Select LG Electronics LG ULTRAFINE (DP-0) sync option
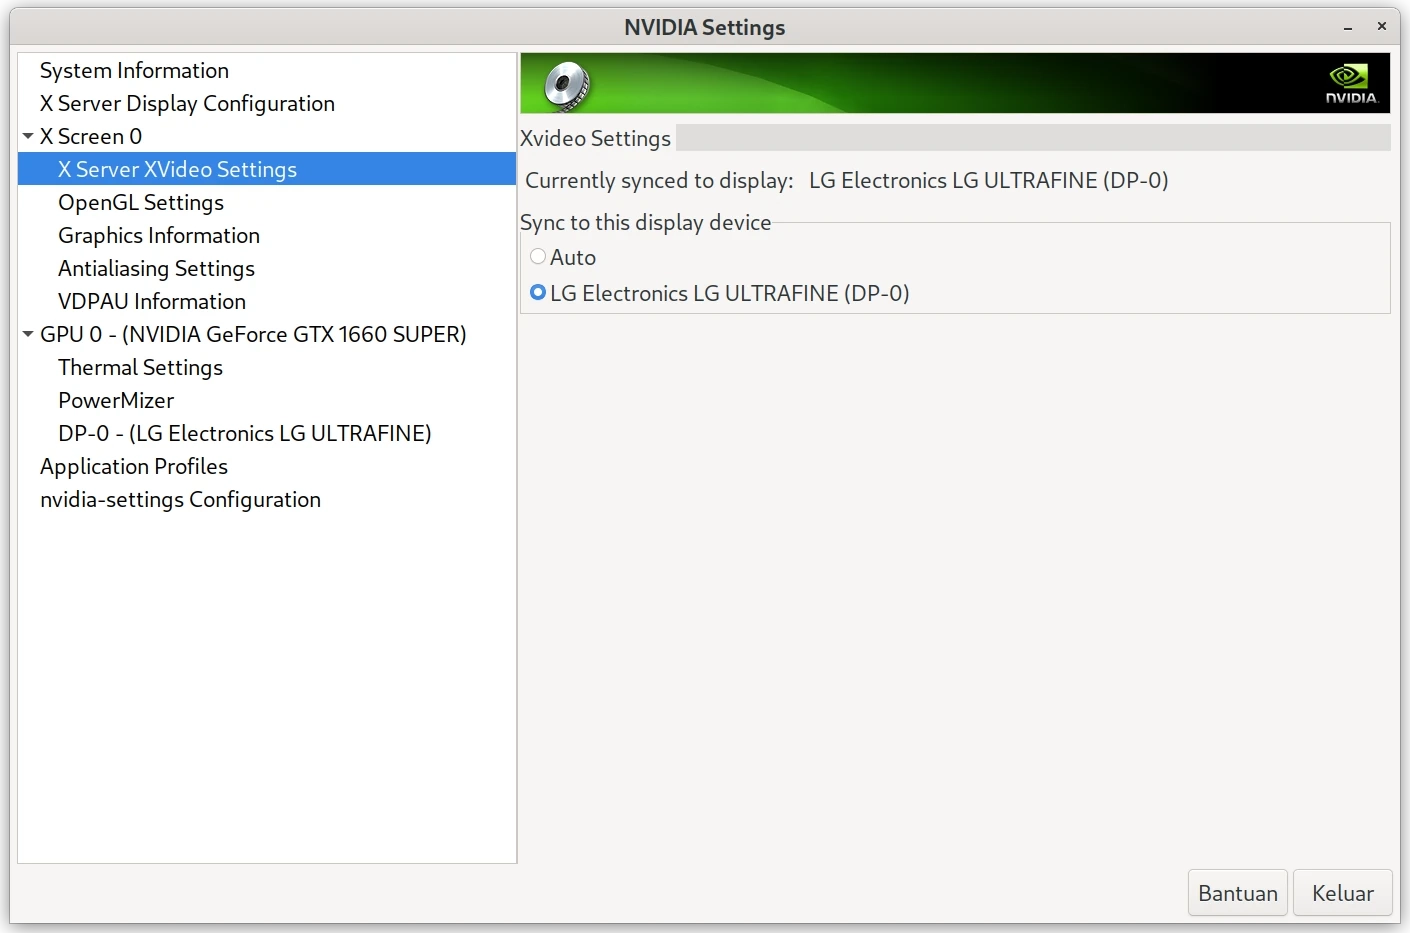The image size is (1410, 933). coord(537,293)
